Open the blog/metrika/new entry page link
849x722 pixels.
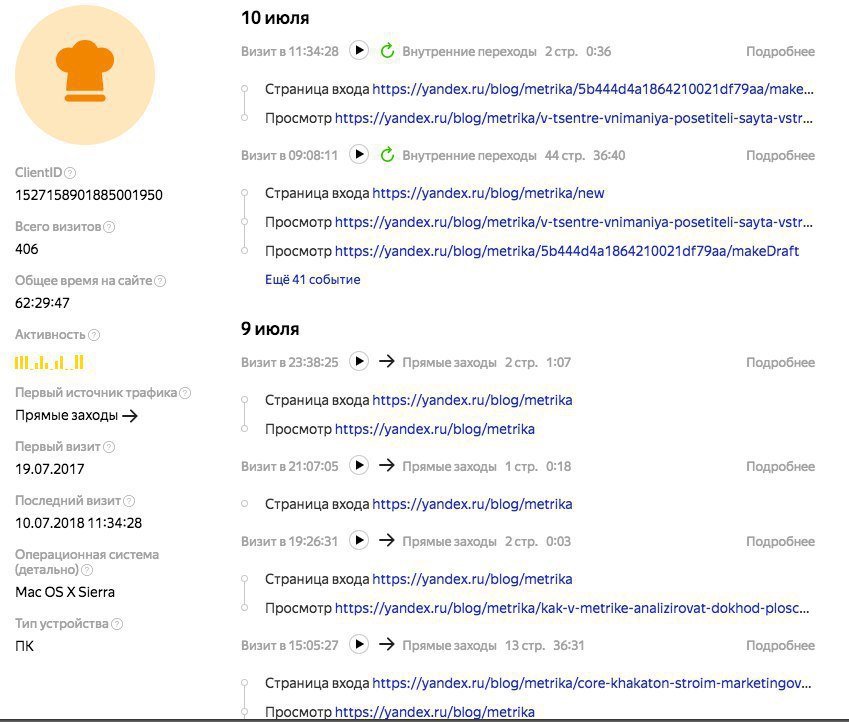tap(488, 193)
